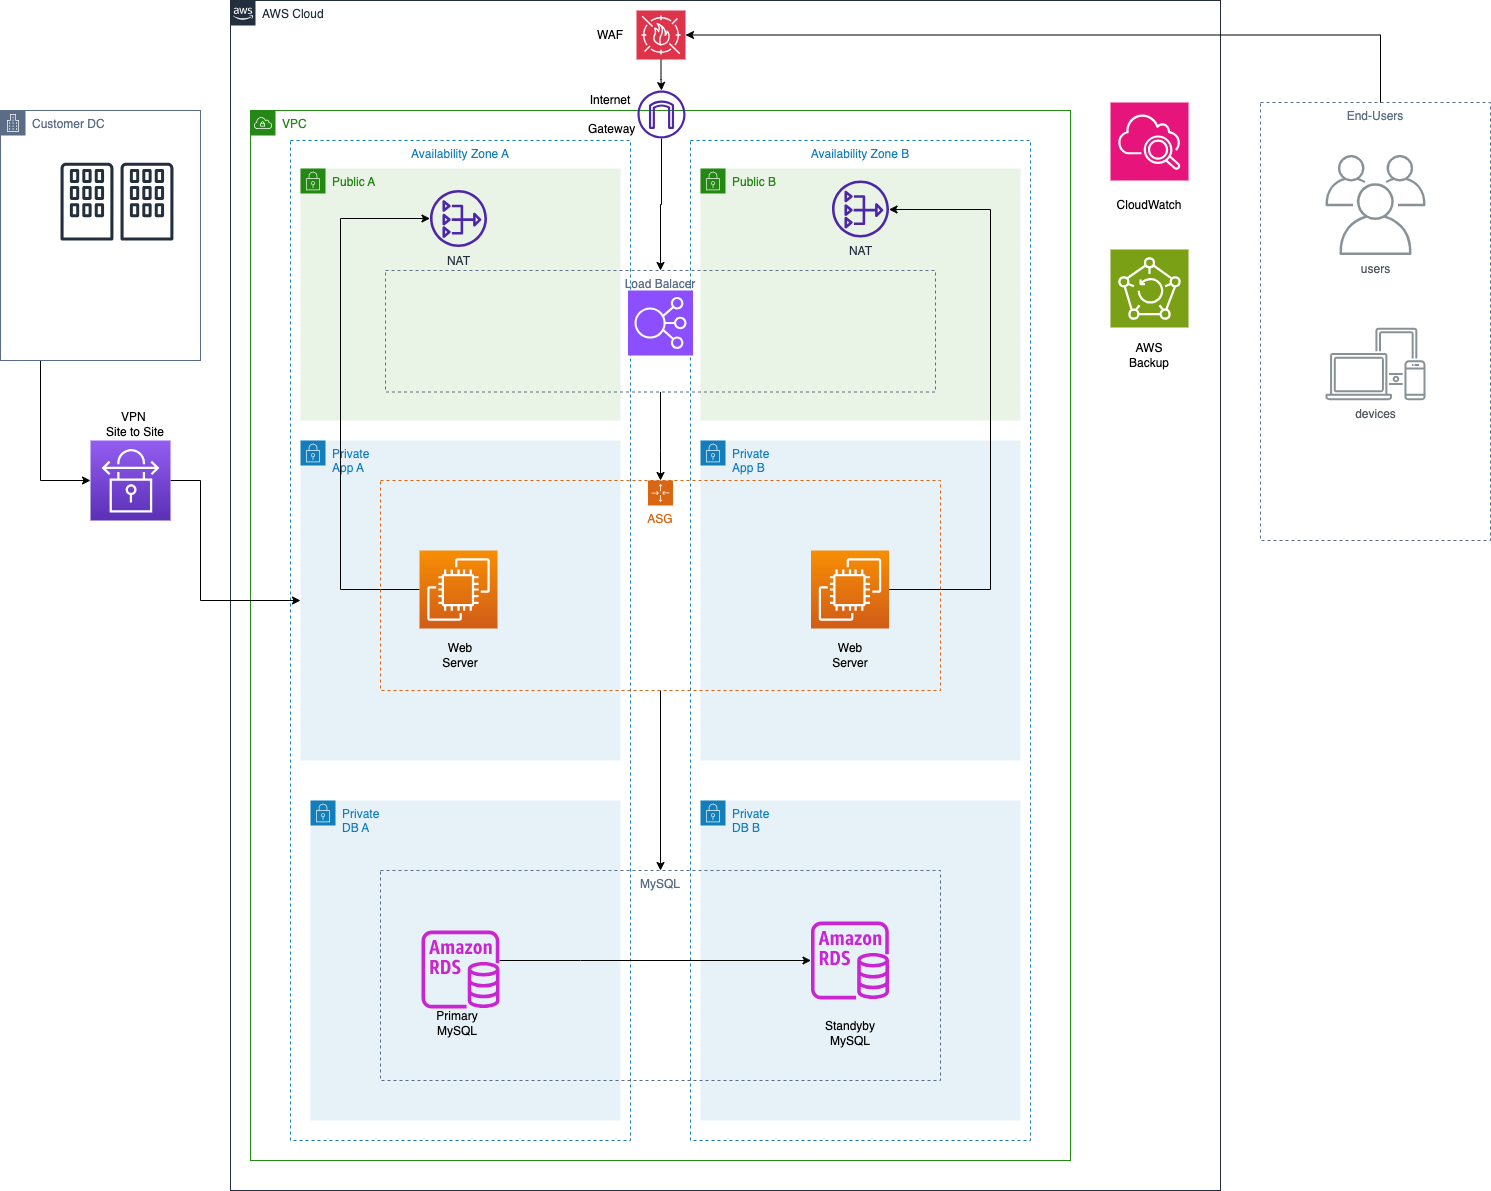The image size is (1491, 1191).
Task: Select the 'VPC' label text
Action: 294,124
